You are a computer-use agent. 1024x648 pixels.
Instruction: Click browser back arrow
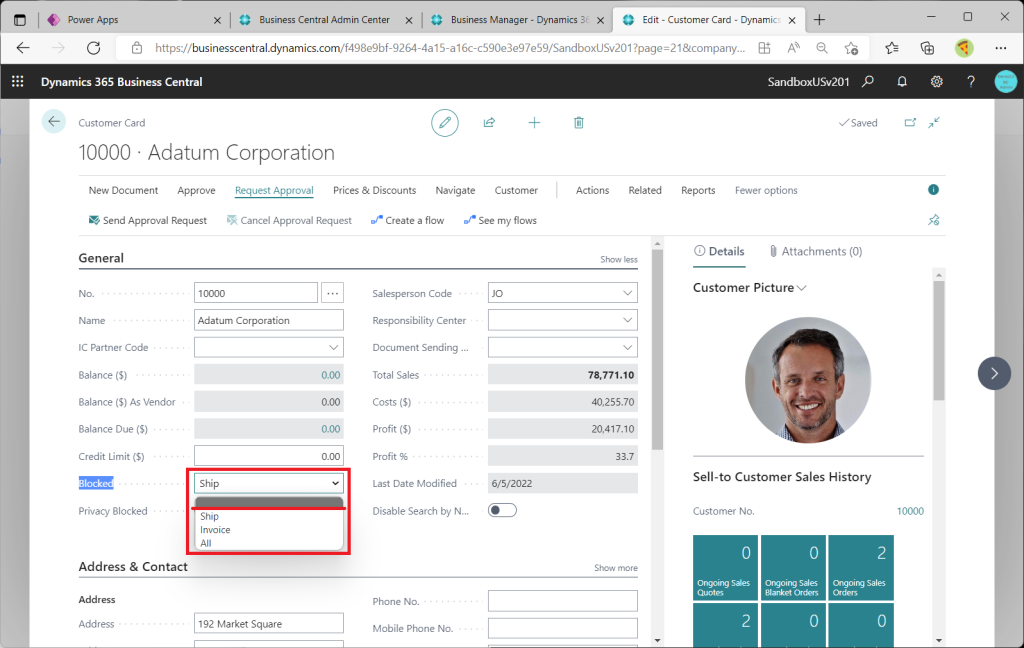pyautogui.click(x=24, y=48)
